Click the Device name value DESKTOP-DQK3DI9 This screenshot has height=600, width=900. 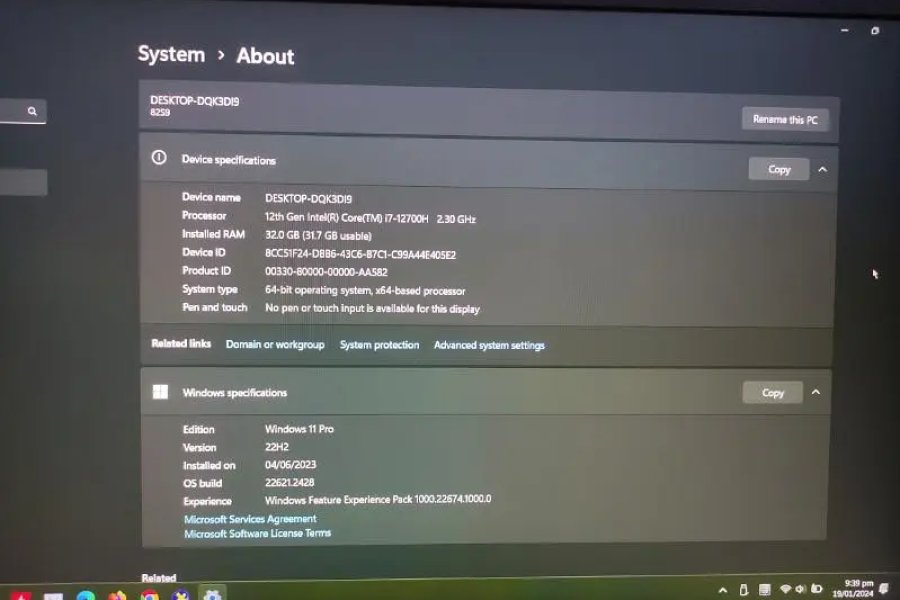pyautogui.click(x=308, y=199)
